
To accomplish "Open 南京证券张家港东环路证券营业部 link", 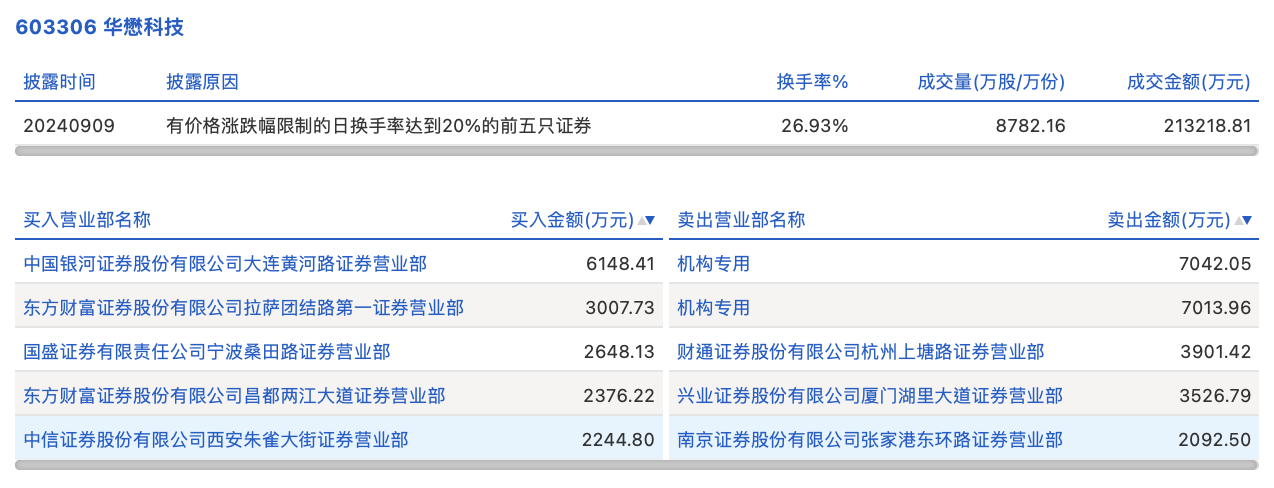I will (870, 440).
